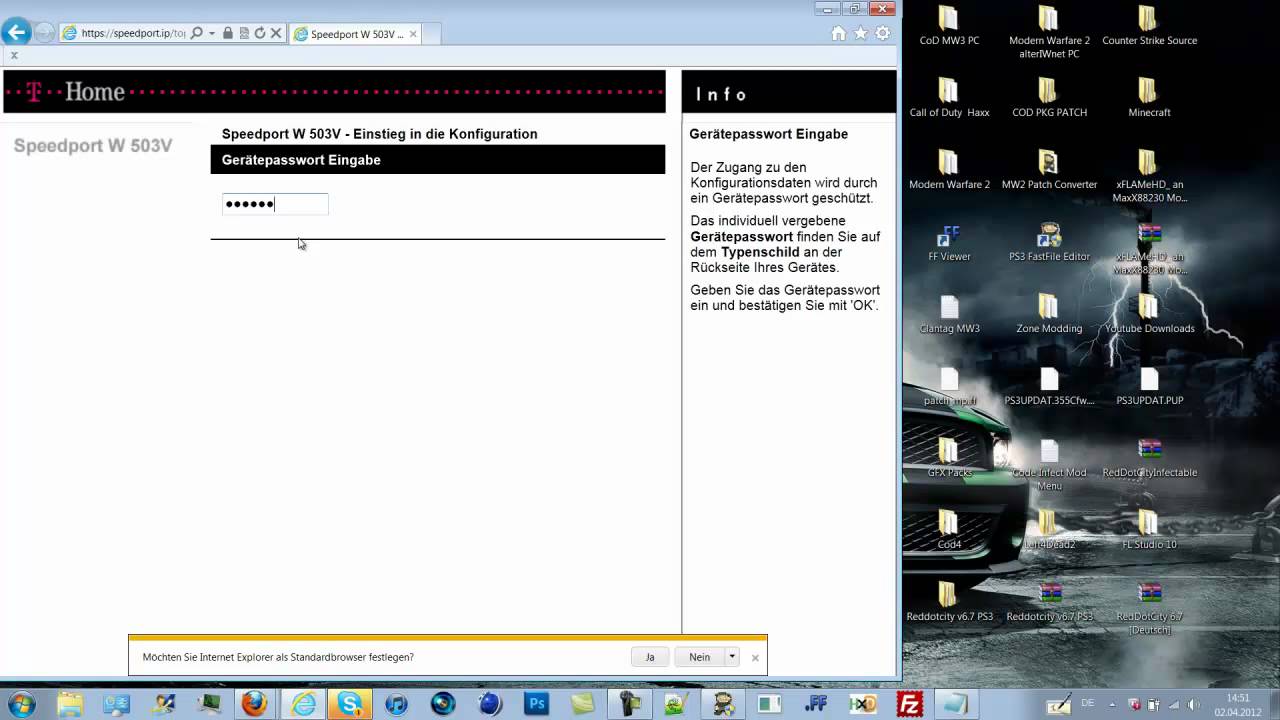Open the Windows Start menu orb
The width and height of the screenshot is (1280, 720).
[x=21, y=704]
